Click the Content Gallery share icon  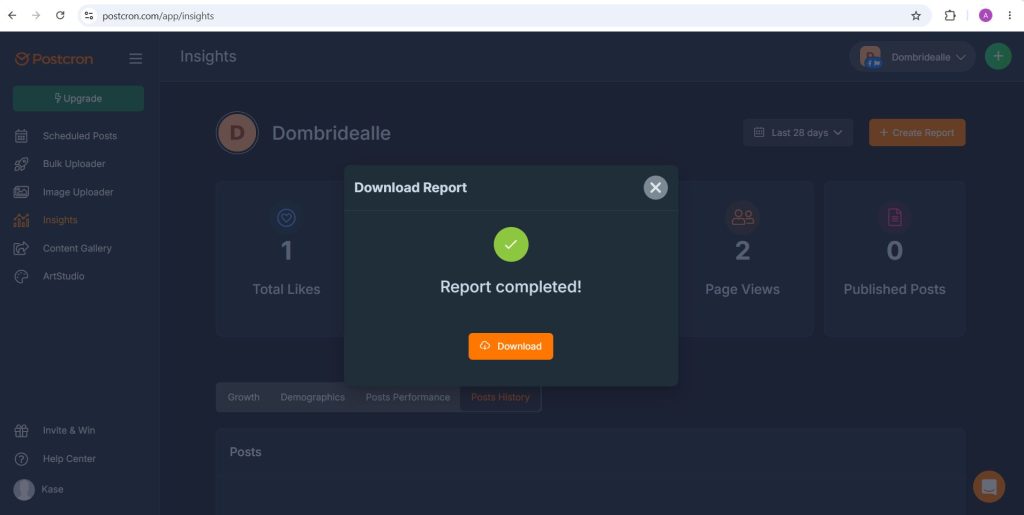coord(22,248)
